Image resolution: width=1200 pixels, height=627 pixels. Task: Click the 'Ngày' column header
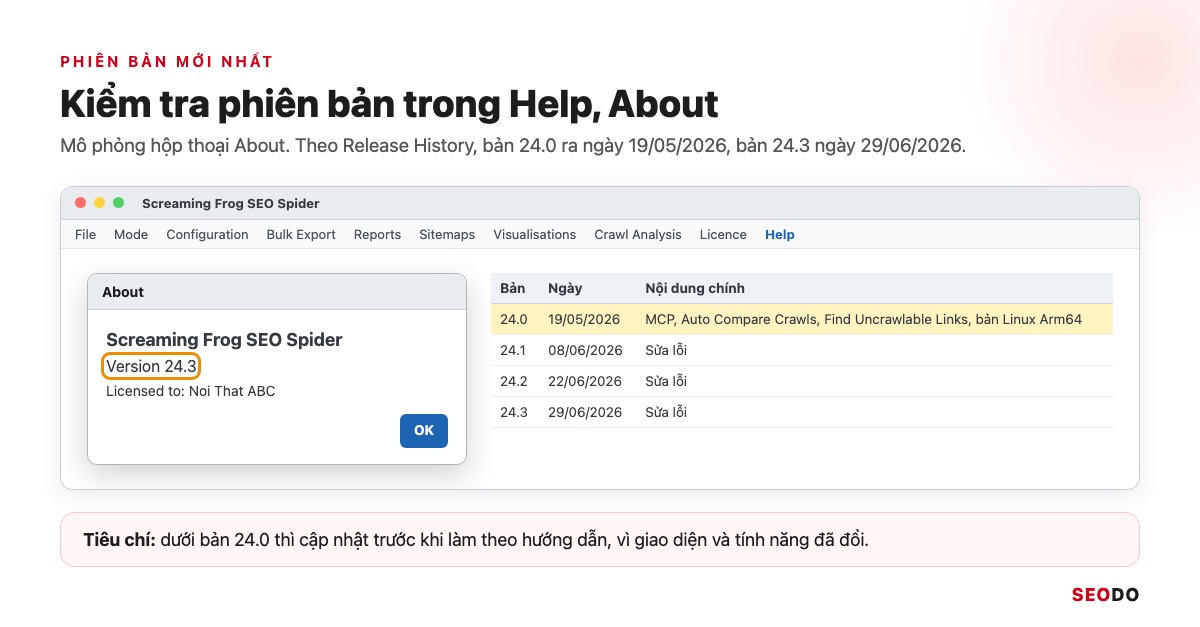coord(566,288)
